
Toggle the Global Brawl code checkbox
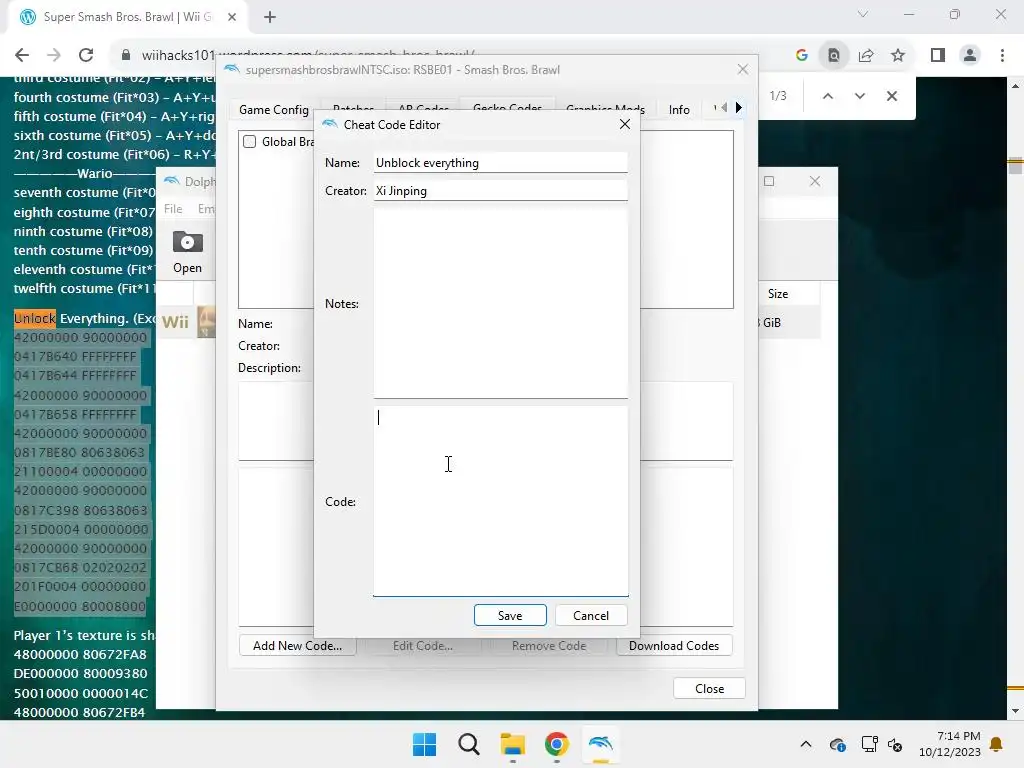249,142
